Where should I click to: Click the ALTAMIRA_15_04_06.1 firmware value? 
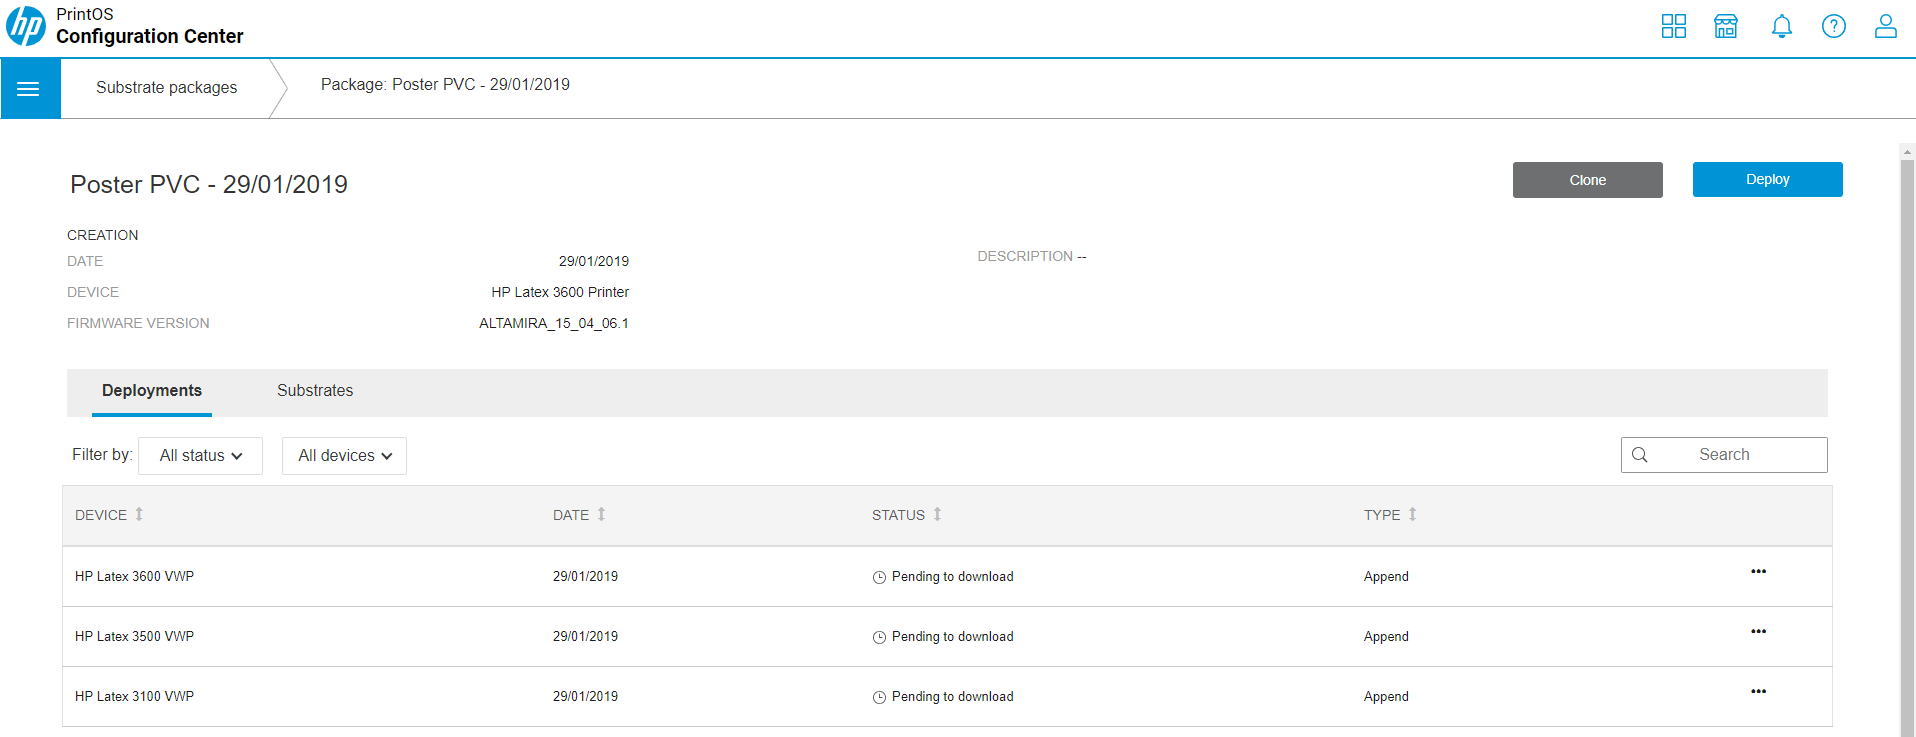[554, 323]
